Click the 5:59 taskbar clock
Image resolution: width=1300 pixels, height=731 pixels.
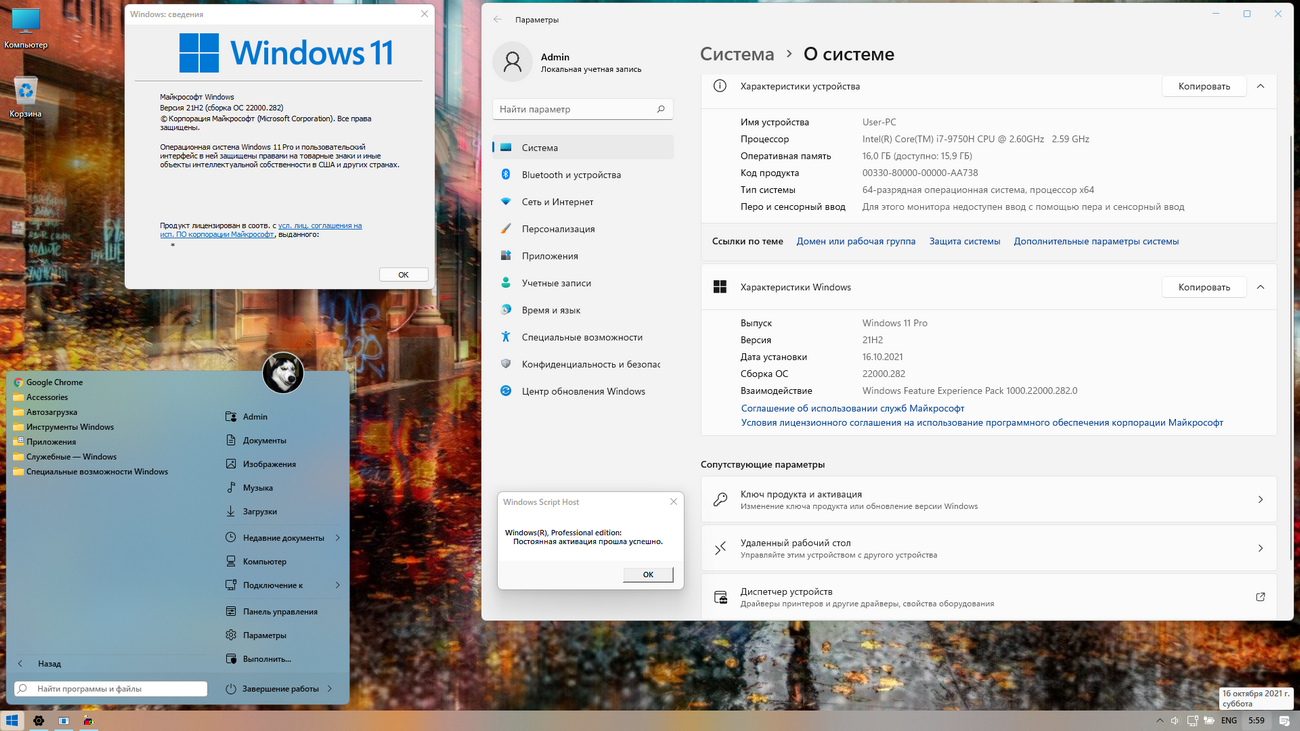click(x=1256, y=720)
